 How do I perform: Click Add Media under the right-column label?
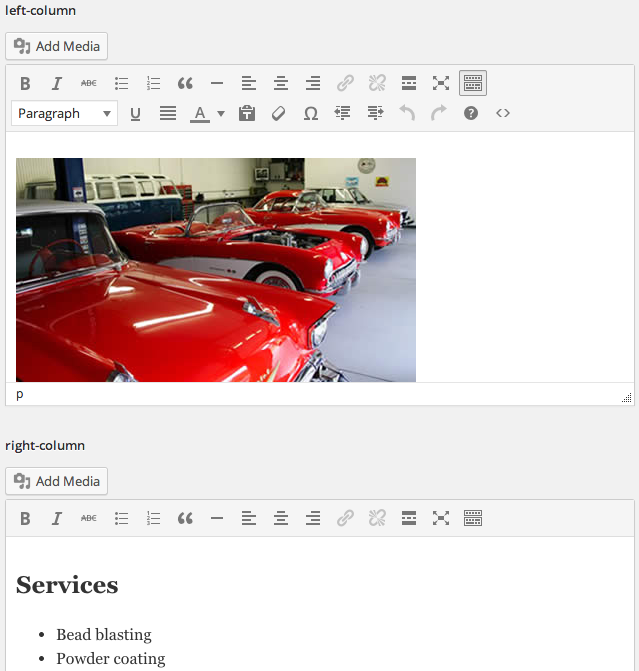pyautogui.click(x=57, y=481)
